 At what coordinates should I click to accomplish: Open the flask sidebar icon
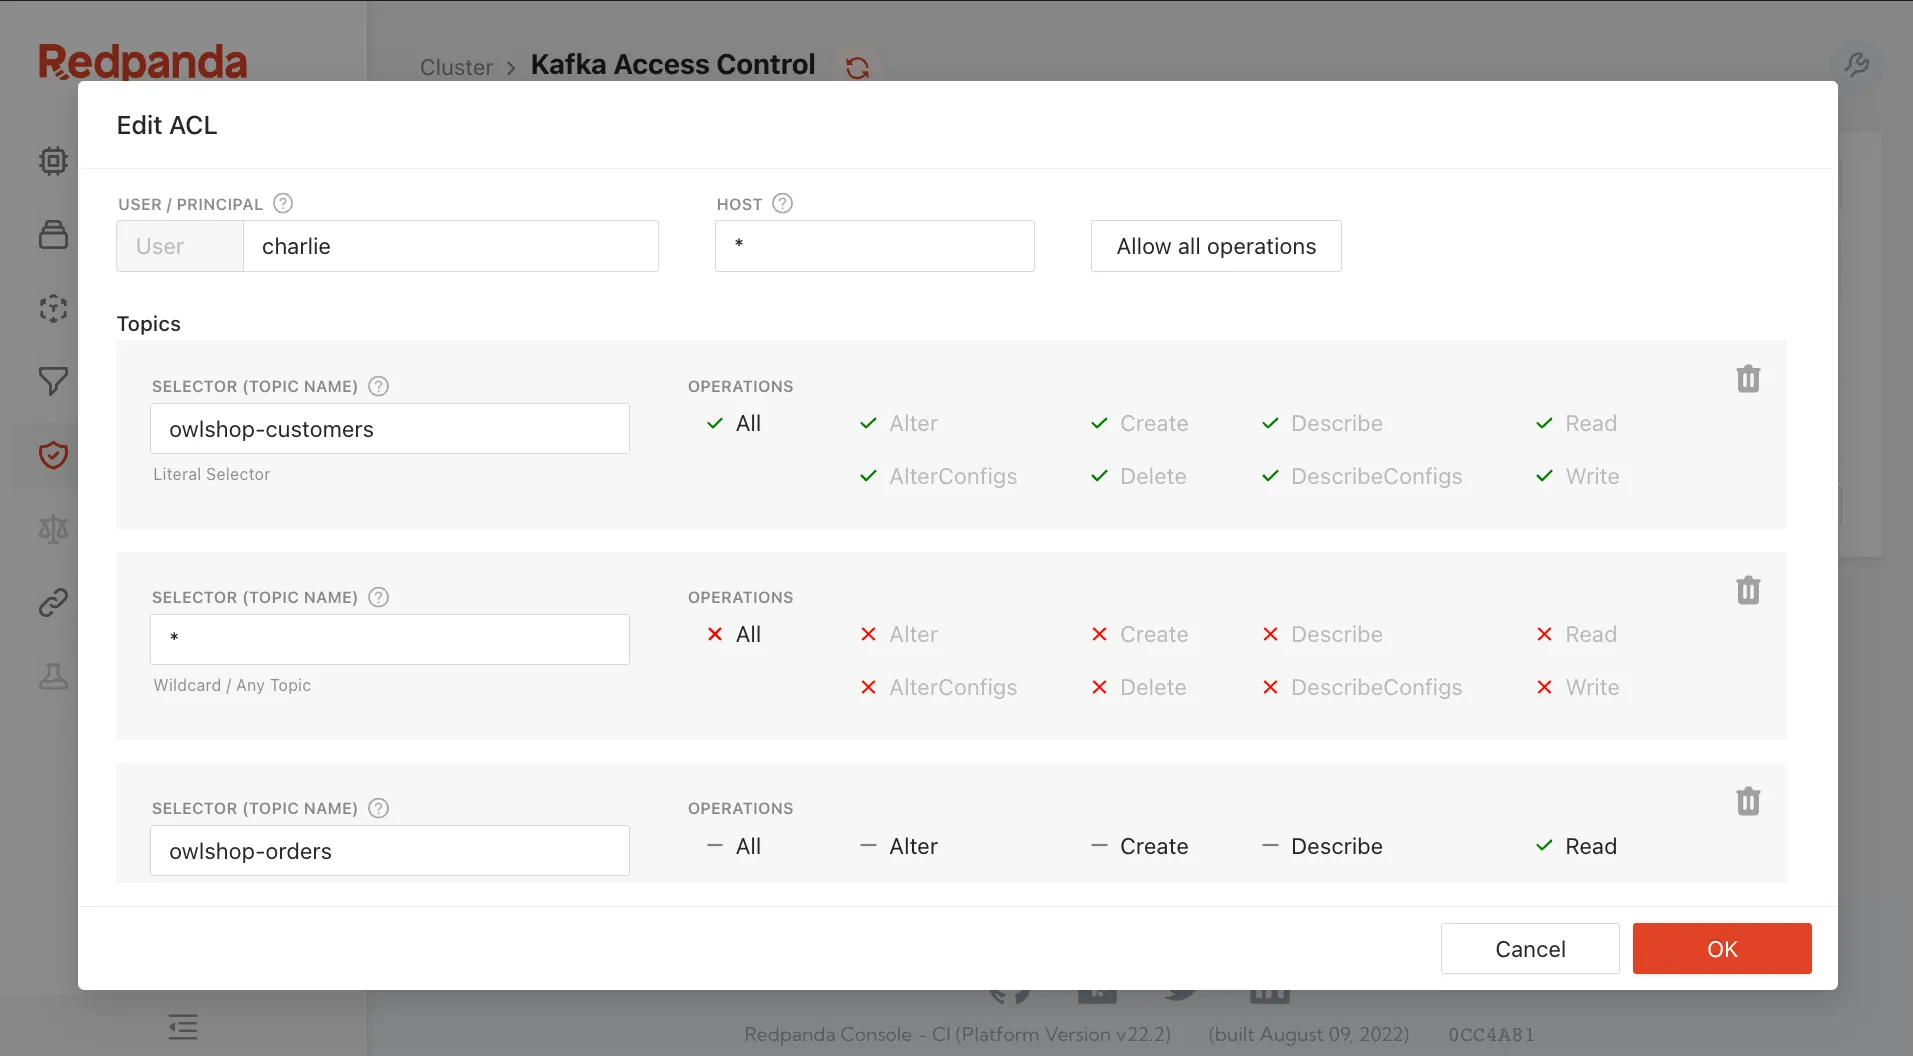pos(53,677)
